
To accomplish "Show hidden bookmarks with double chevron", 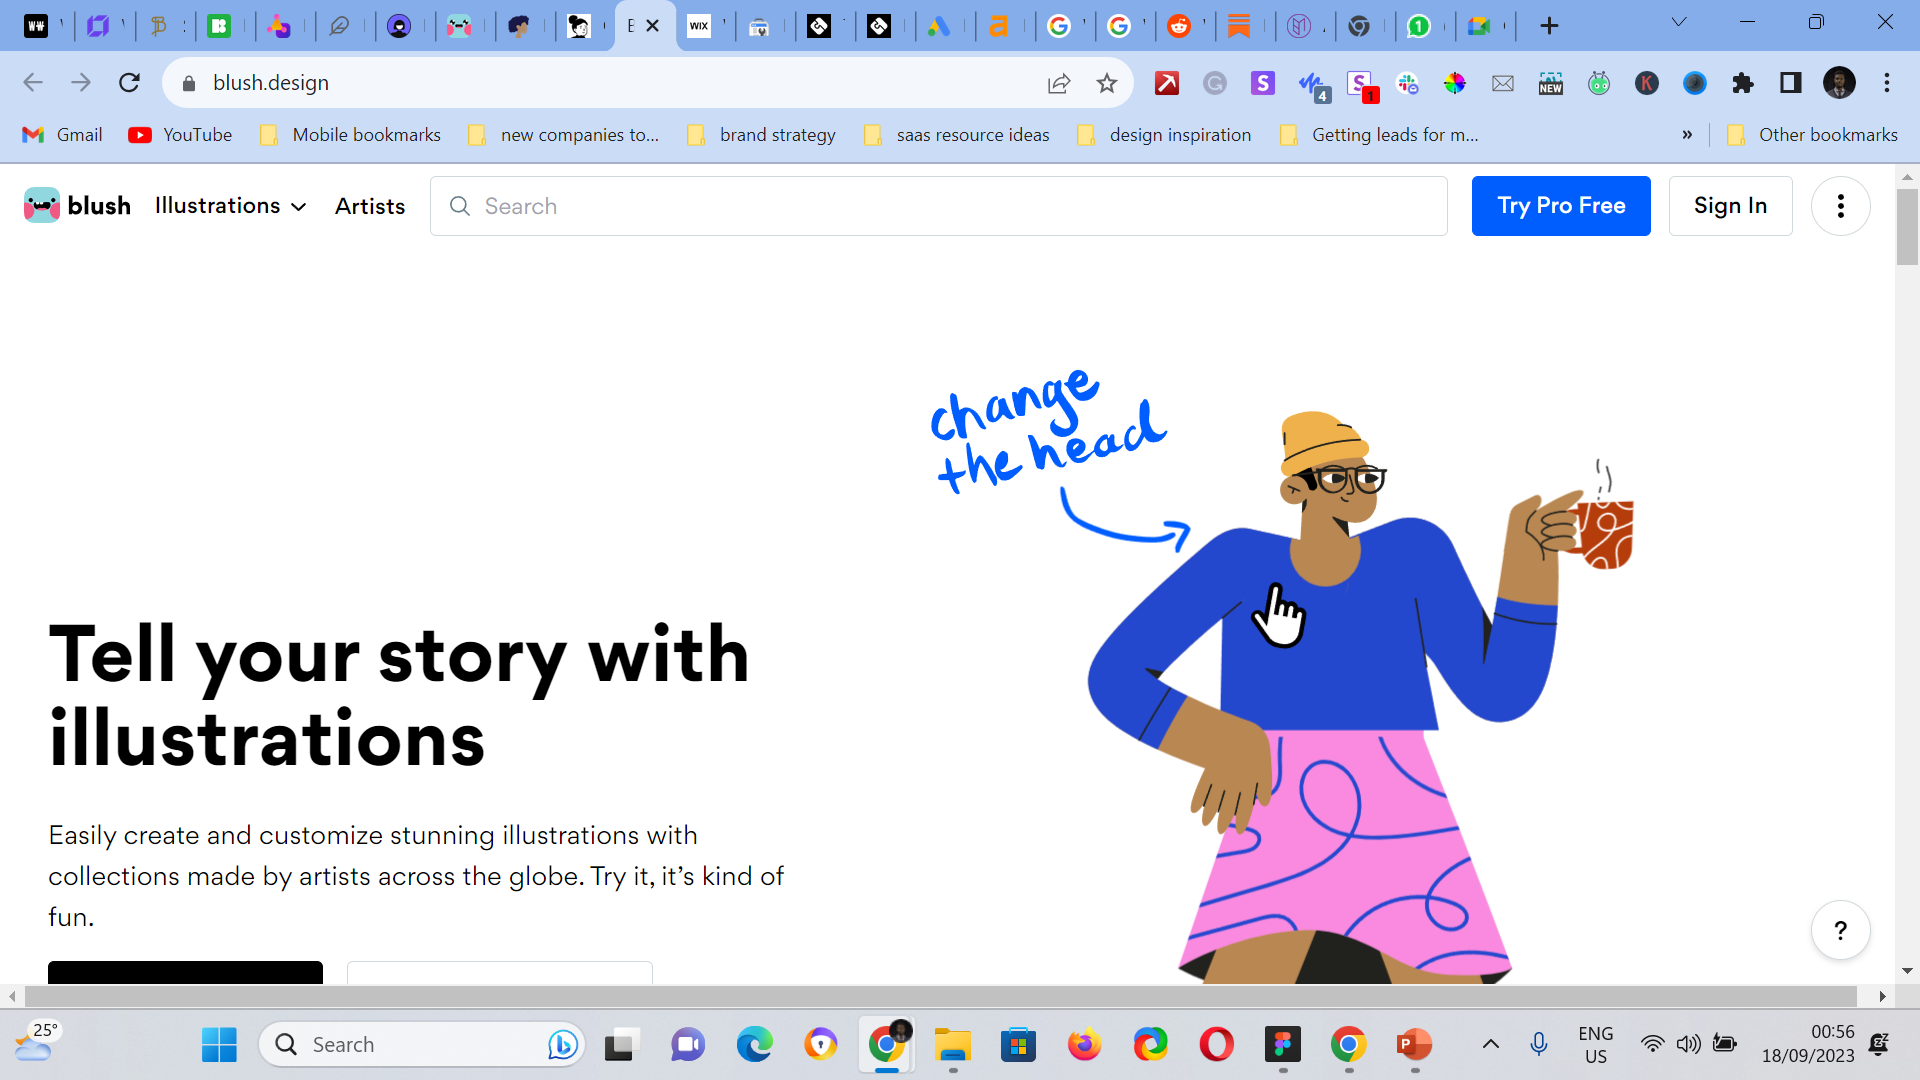I will coord(1687,135).
